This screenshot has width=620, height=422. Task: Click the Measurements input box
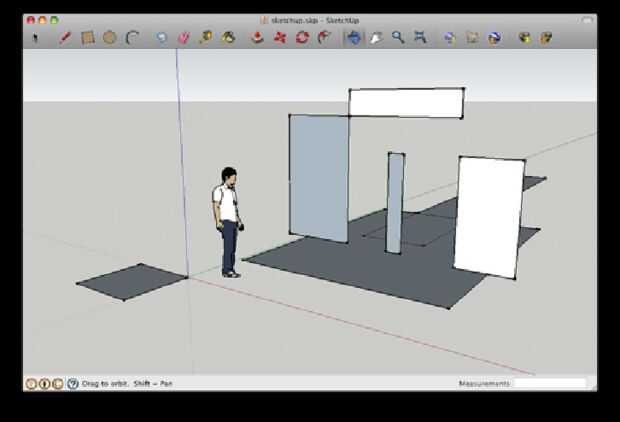click(x=550, y=383)
